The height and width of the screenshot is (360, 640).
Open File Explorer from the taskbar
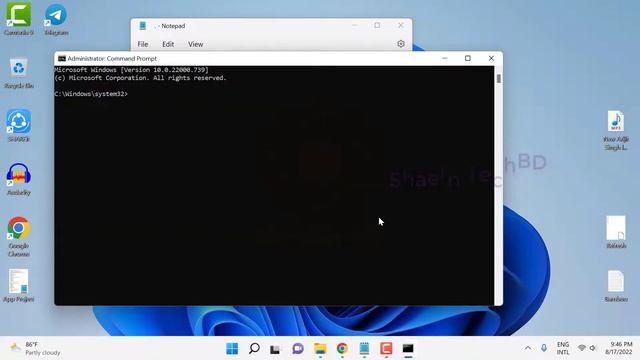[x=320, y=348]
